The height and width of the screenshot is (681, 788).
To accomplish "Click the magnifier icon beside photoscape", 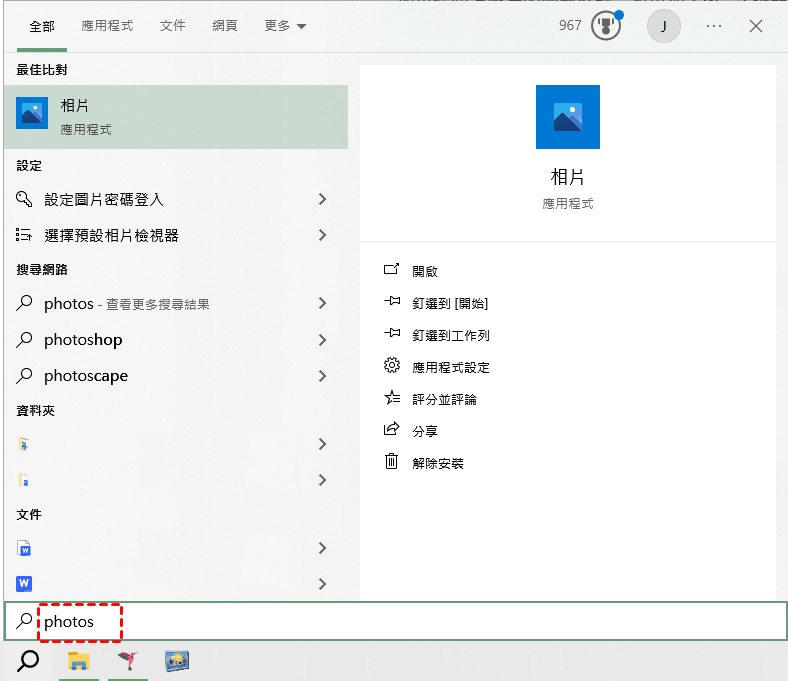I will (x=24, y=375).
